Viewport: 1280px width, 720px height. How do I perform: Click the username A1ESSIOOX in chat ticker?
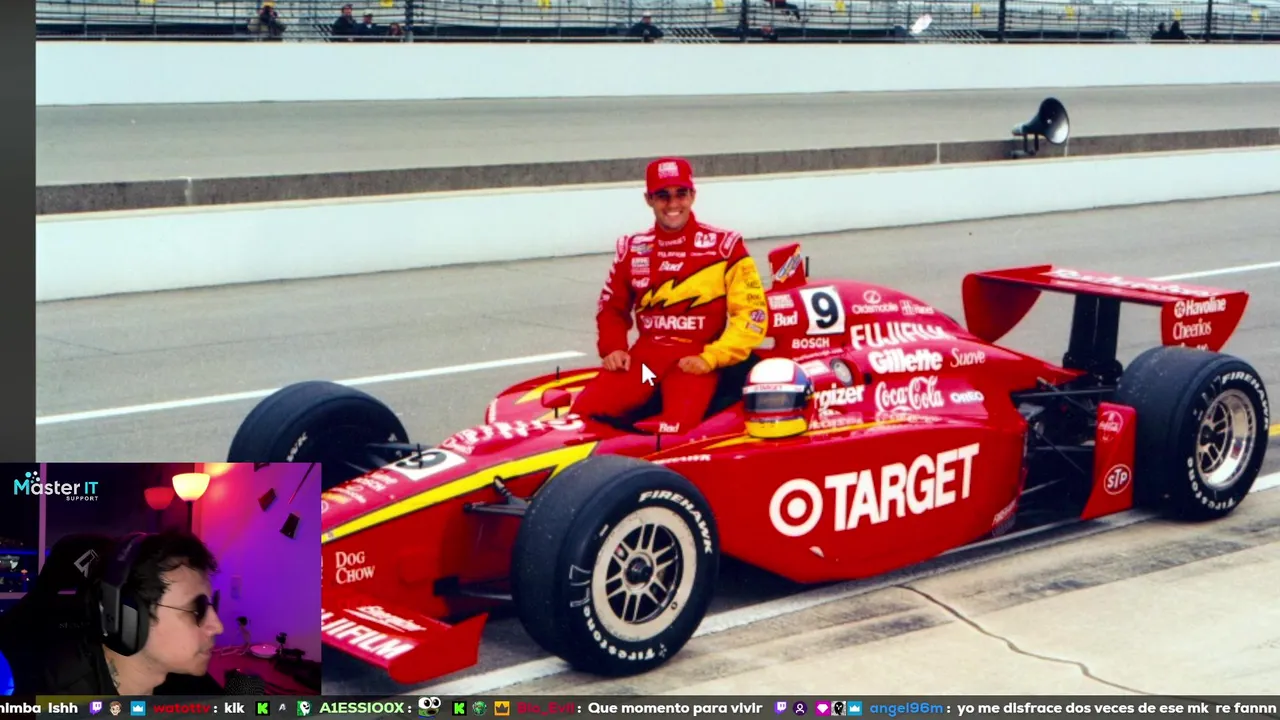[361, 708]
